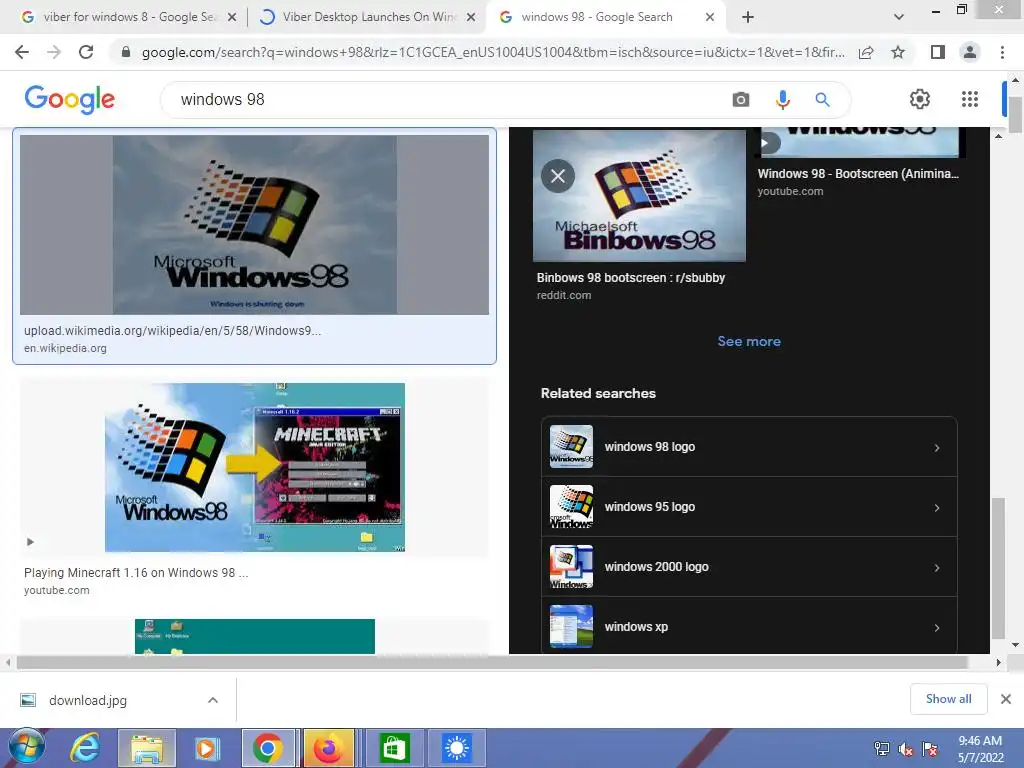Close the image preview panel
Screen dimensions: 1024x768
[558, 176]
